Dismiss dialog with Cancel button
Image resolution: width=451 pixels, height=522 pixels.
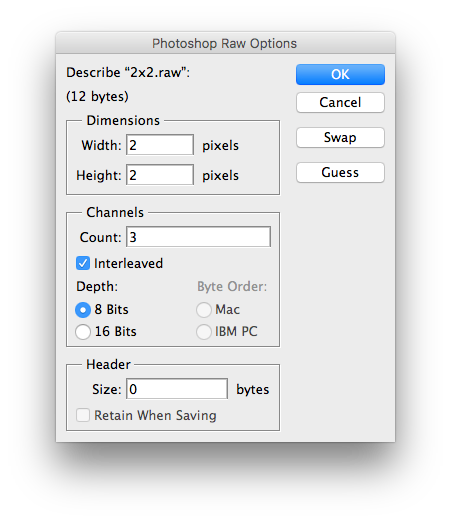pos(340,102)
